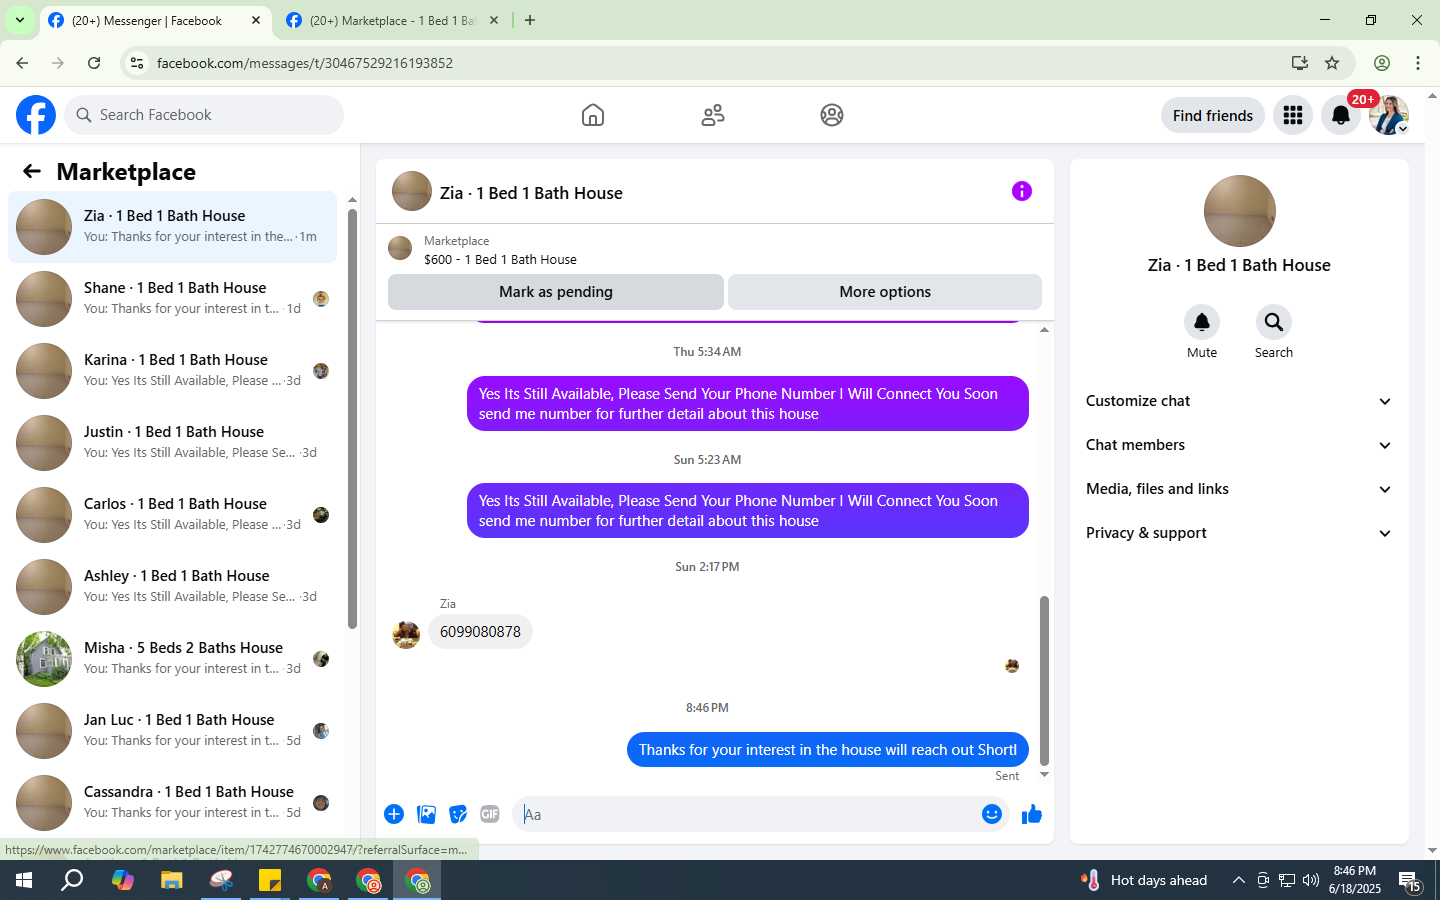Click the chat messages scrollbar thumb
1440x900 pixels.
[1044, 680]
